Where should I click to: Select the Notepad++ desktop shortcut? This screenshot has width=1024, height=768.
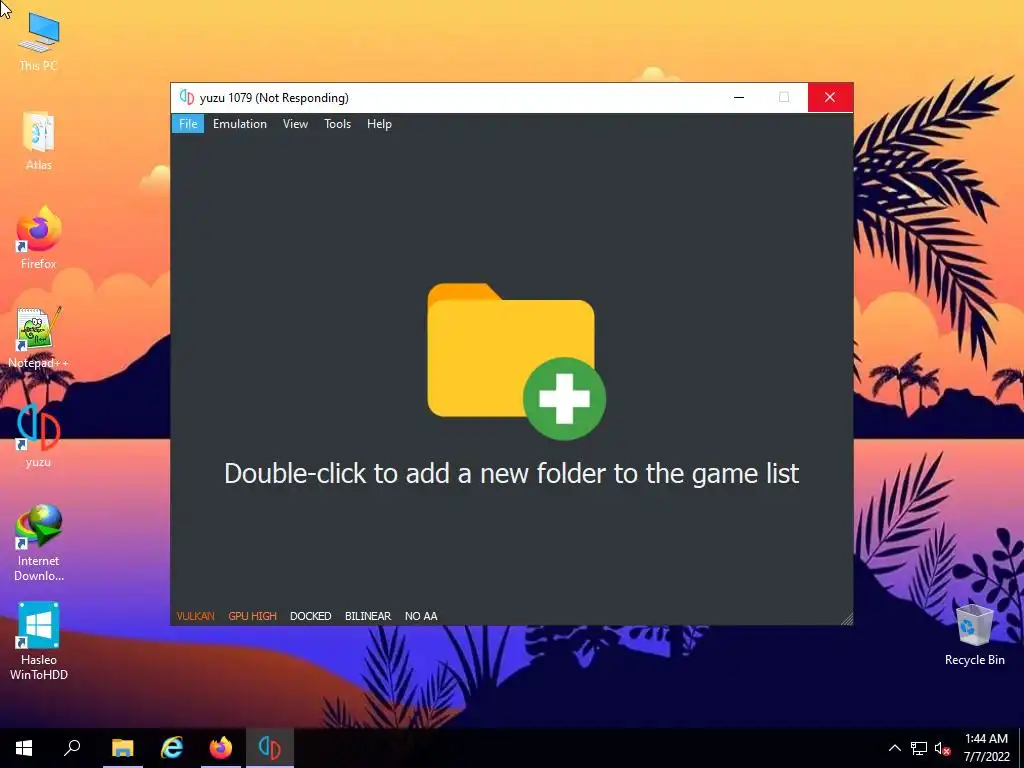click(39, 338)
